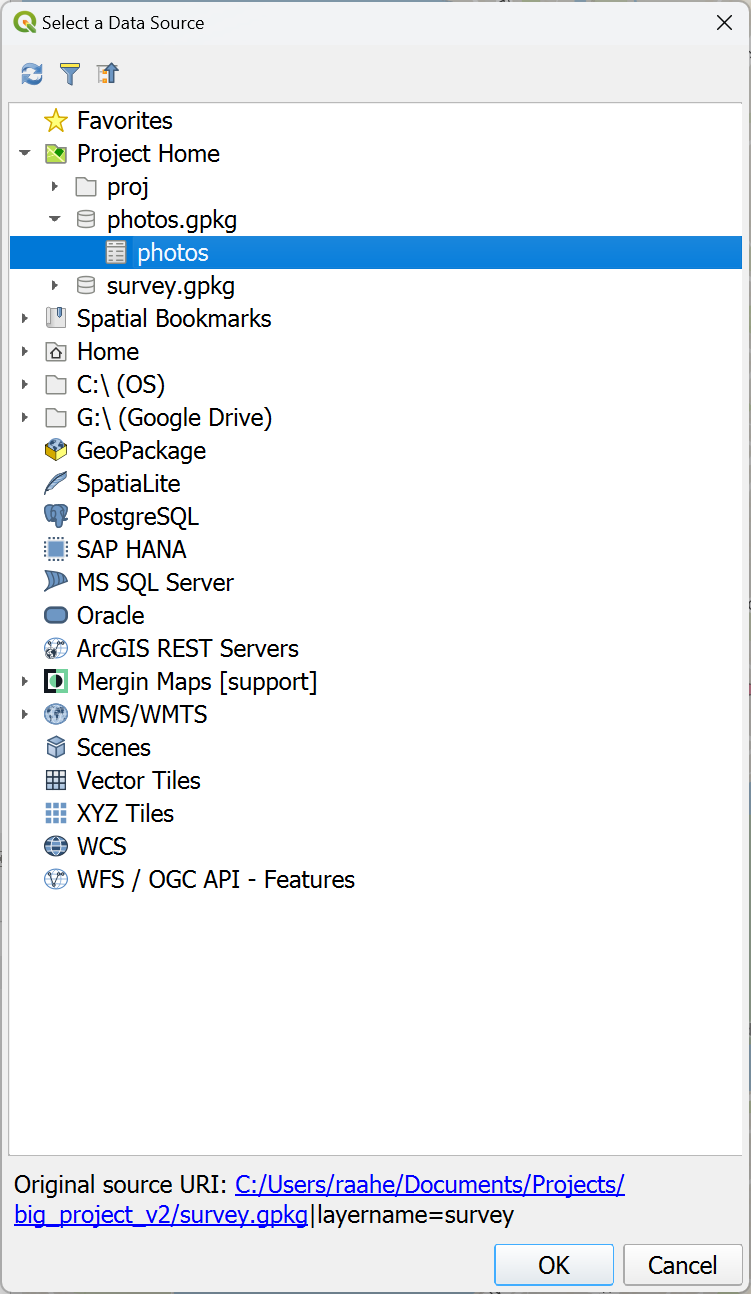Click the Vector Tiles label
The height and width of the screenshot is (1294, 751).
click(x=139, y=781)
